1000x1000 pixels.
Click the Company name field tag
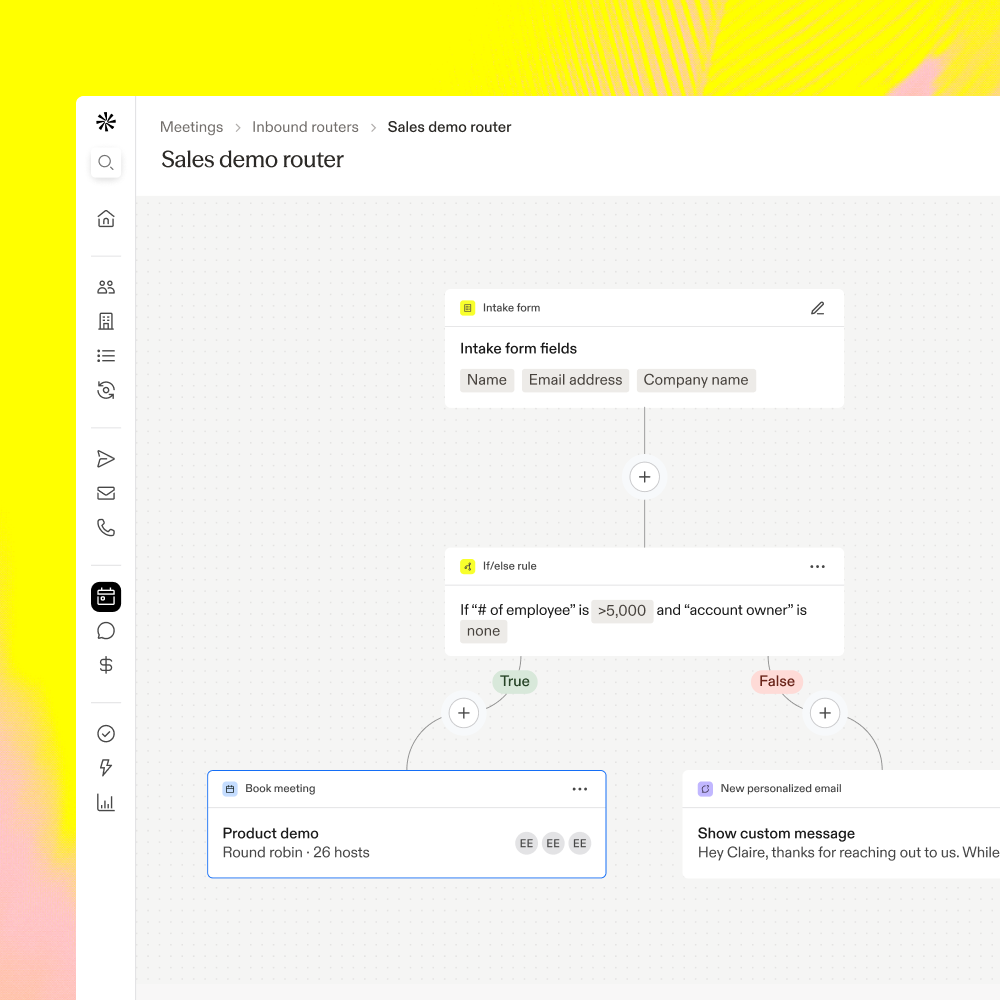696,380
